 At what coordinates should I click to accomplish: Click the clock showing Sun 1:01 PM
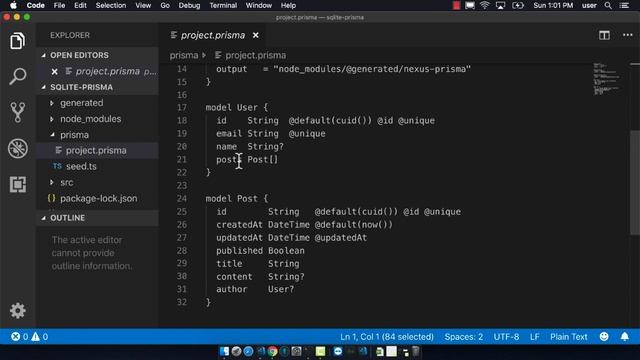(553, 5)
